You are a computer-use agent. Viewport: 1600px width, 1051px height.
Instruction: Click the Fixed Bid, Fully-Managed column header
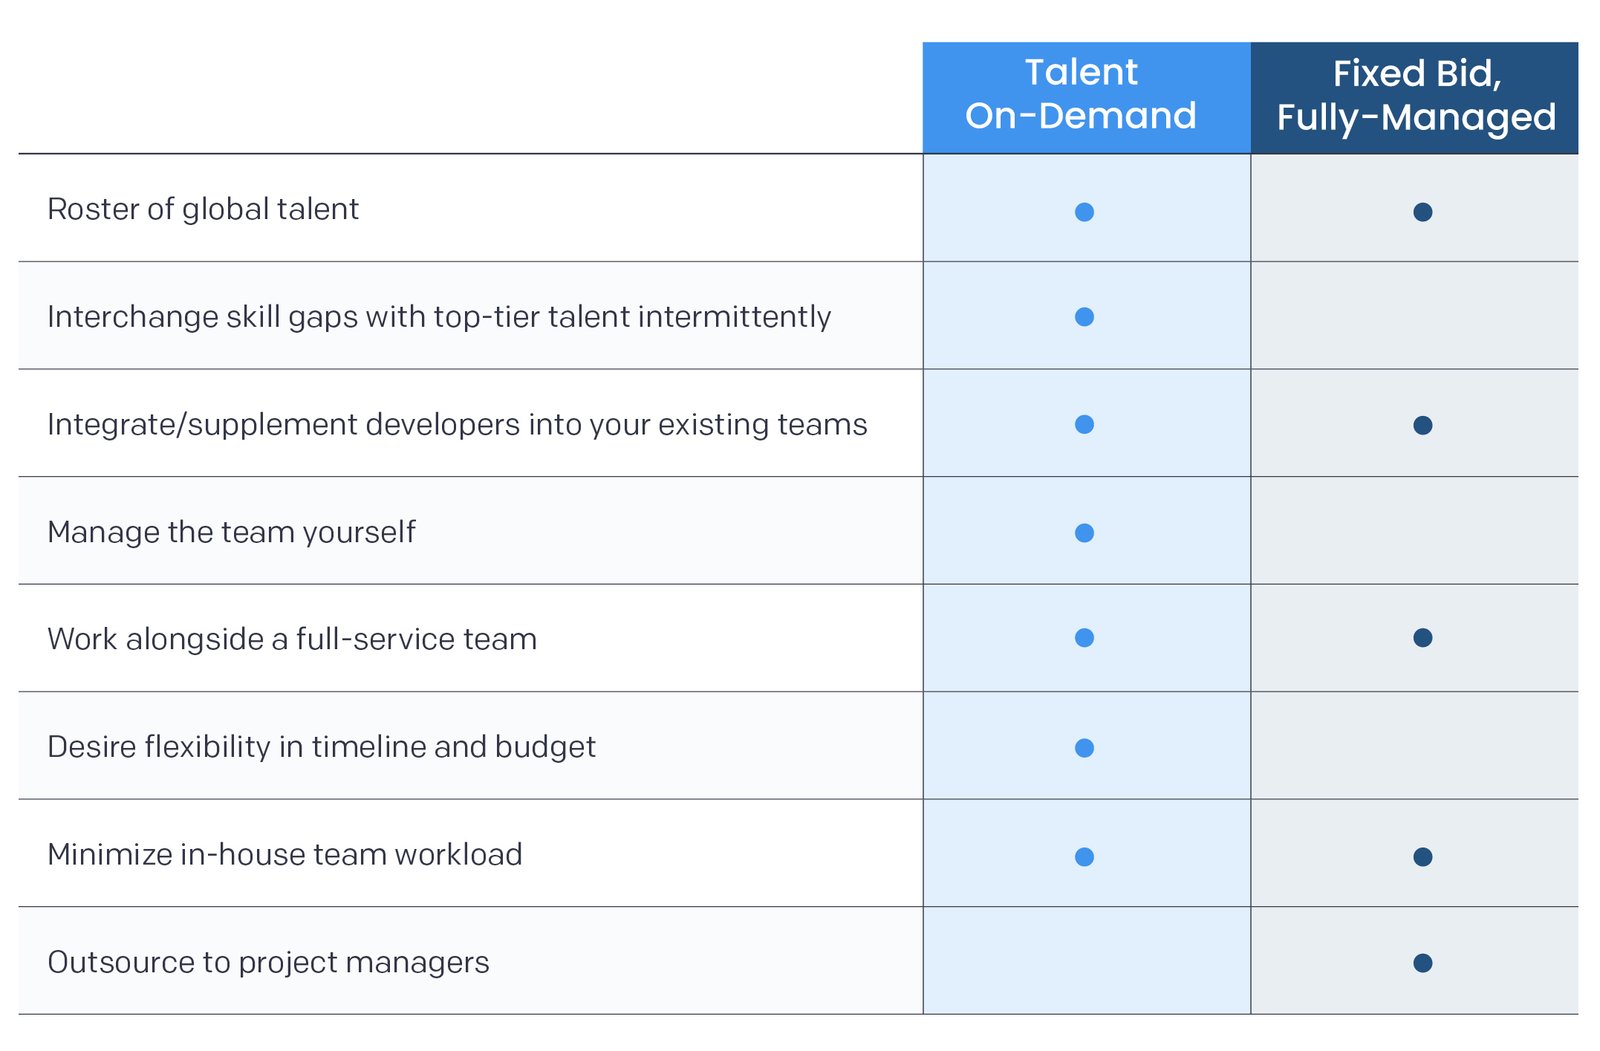tap(1414, 97)
